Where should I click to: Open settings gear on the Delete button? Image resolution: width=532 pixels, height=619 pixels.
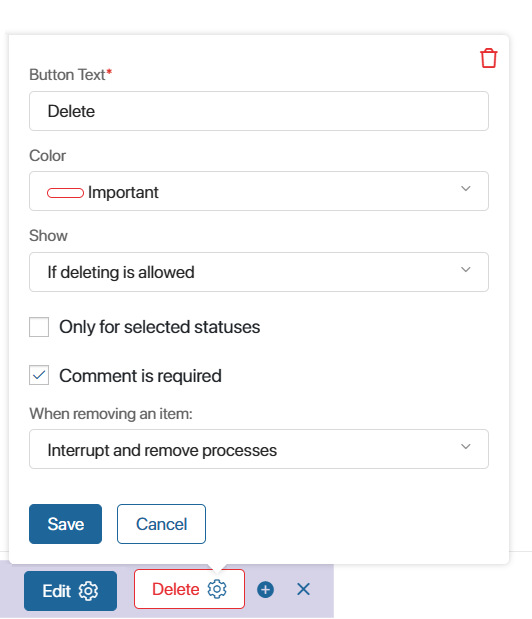click(217, 589)
